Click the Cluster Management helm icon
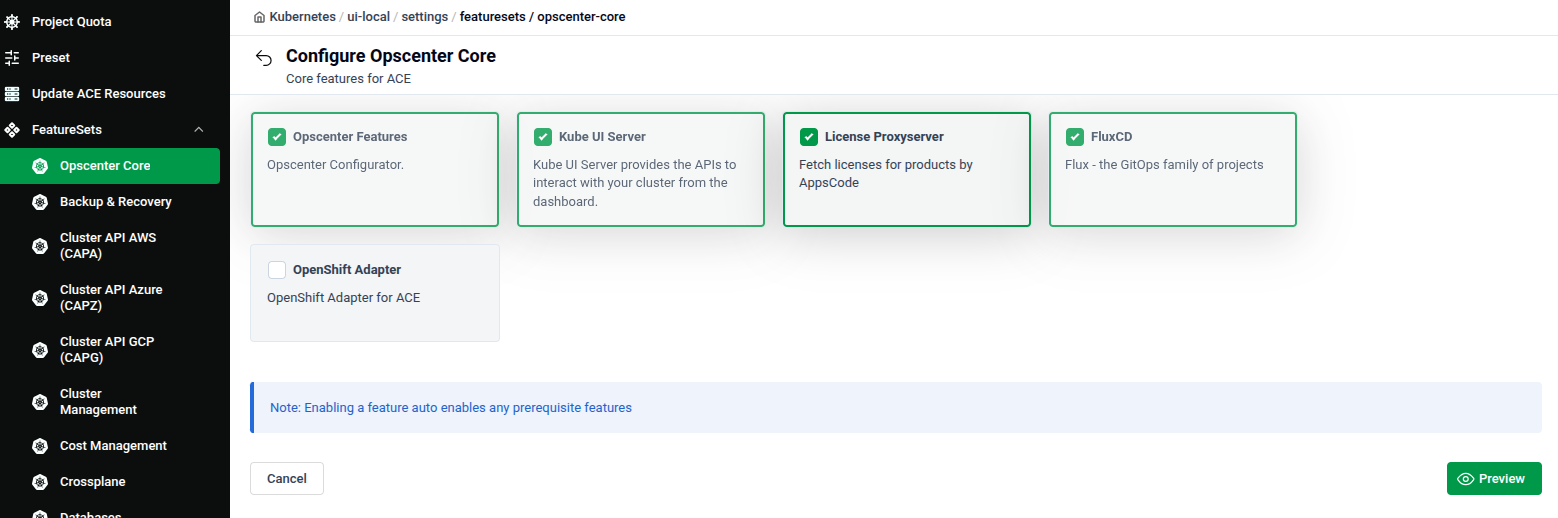Viewport: 1558px width, 518px height. [40, 401]
